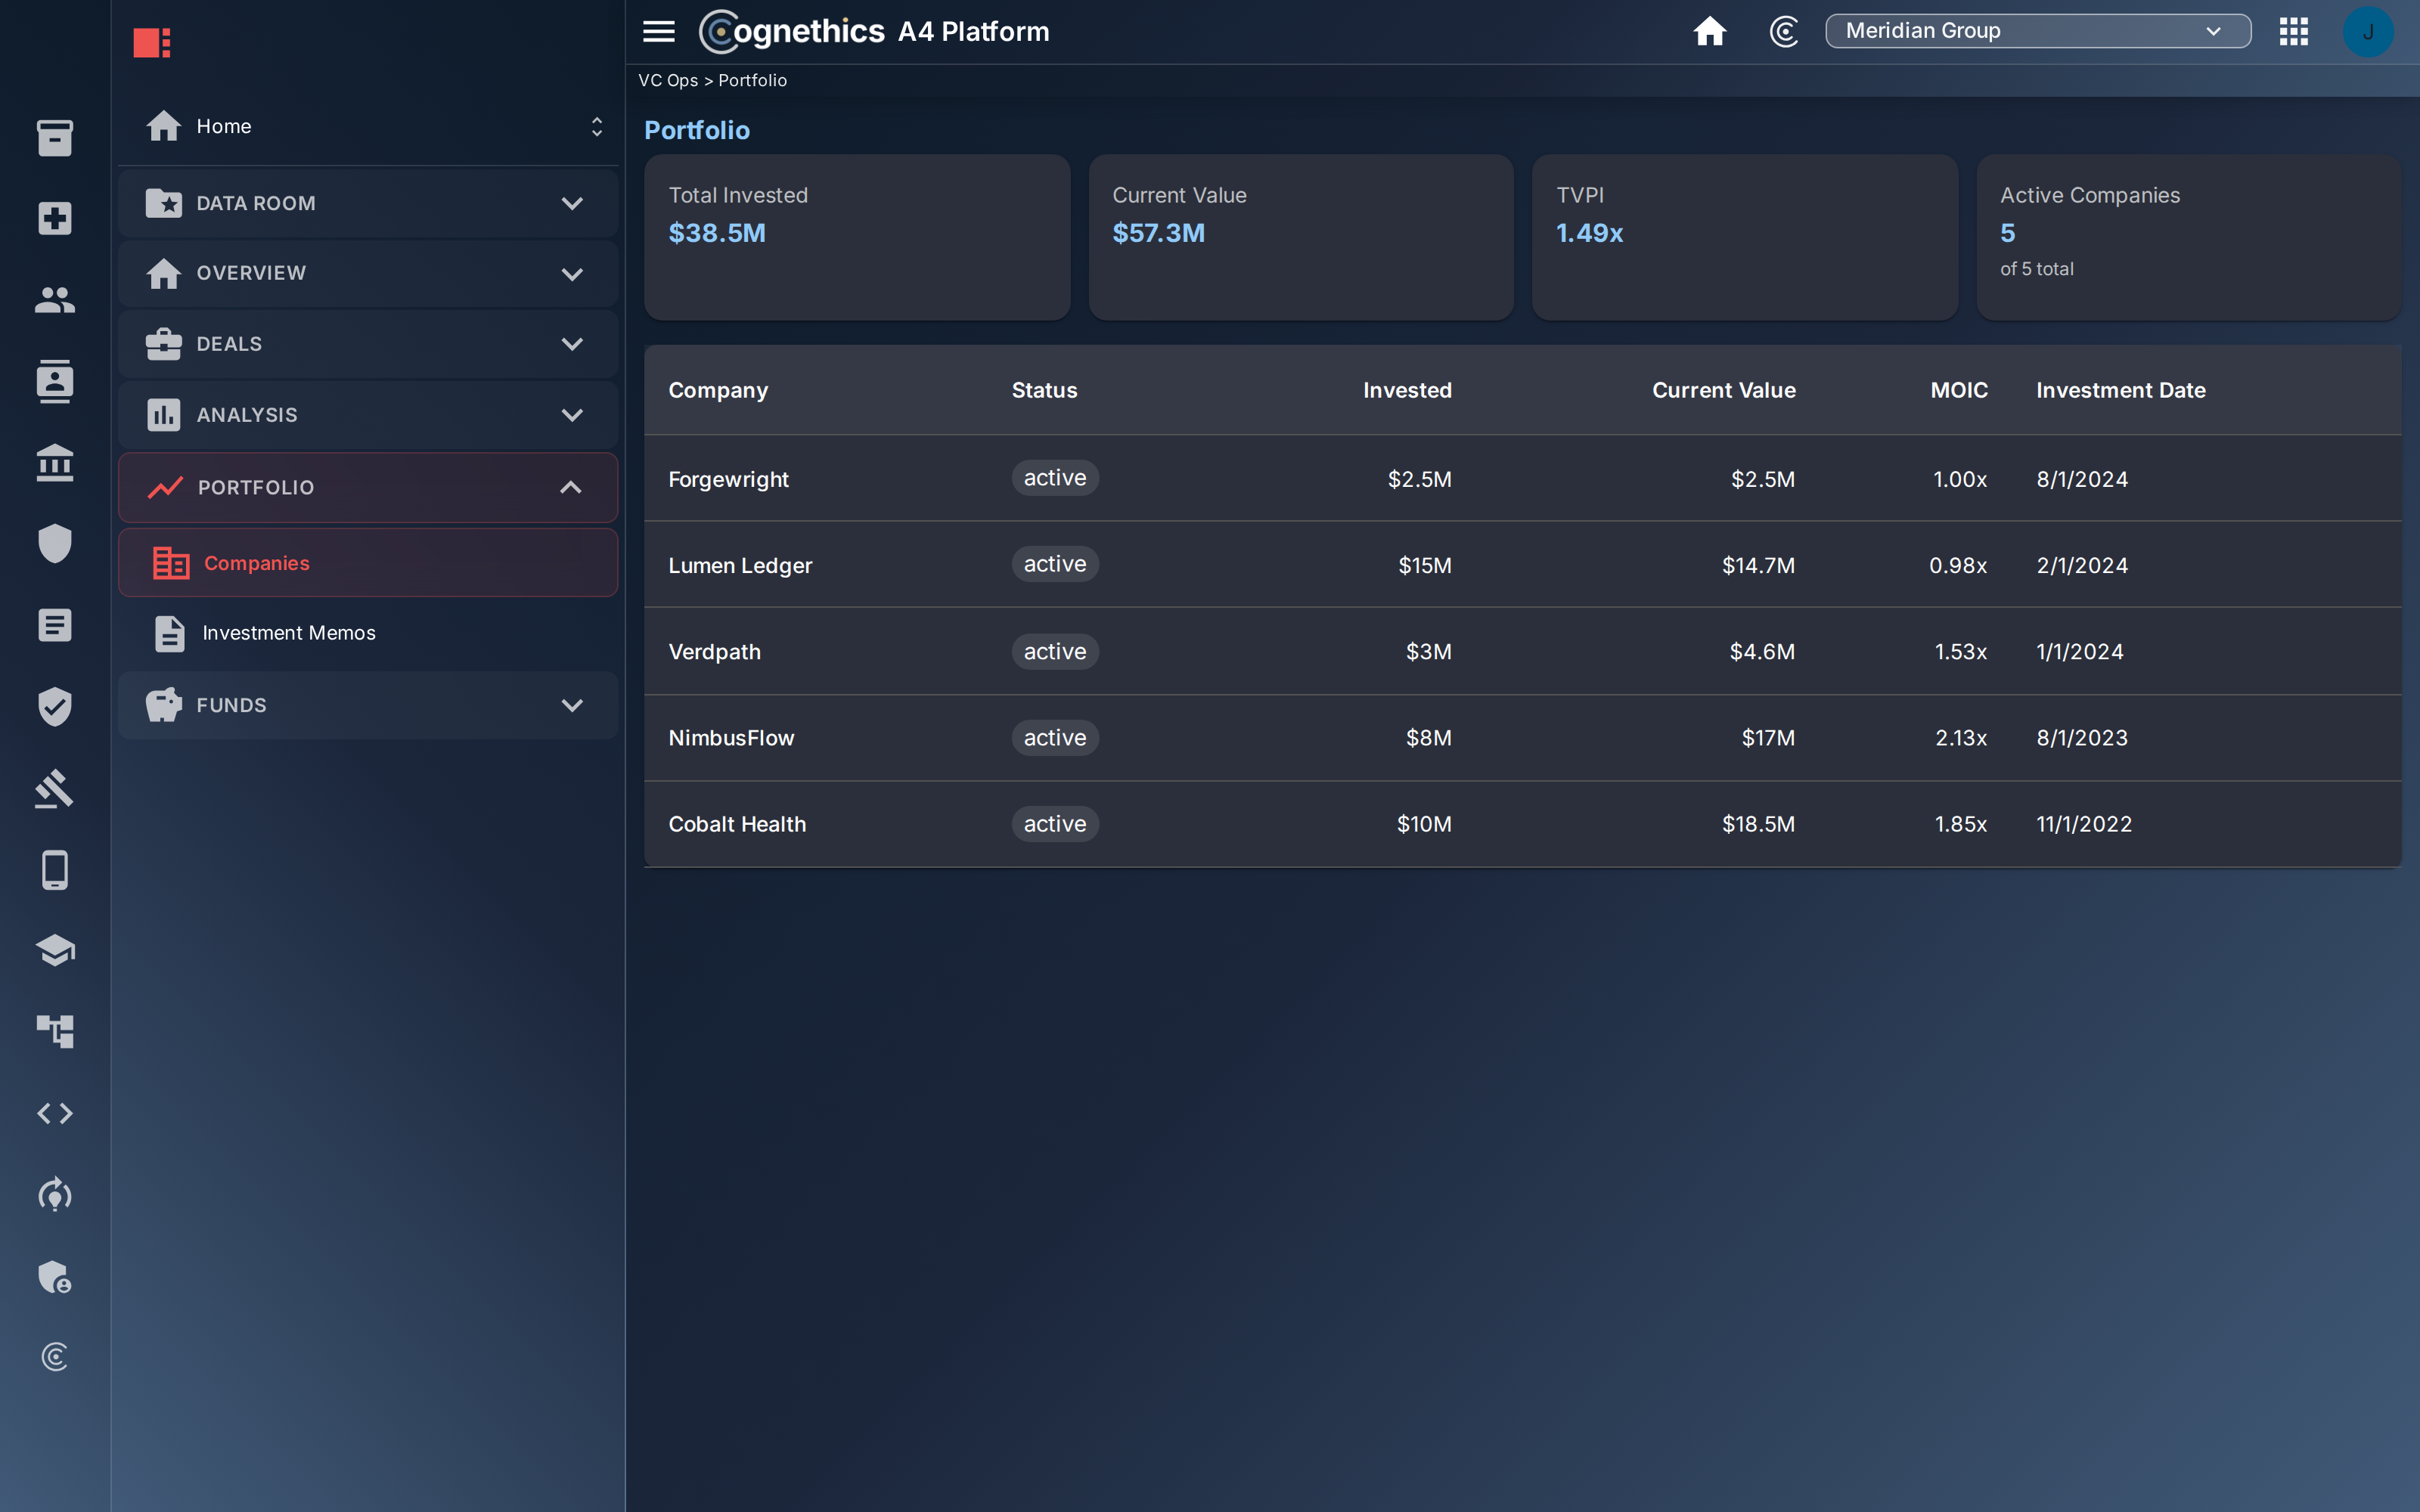2420x1512 pixels.
Task: Toggle the hamburger menu icon
Action: (x=658, y=31)
